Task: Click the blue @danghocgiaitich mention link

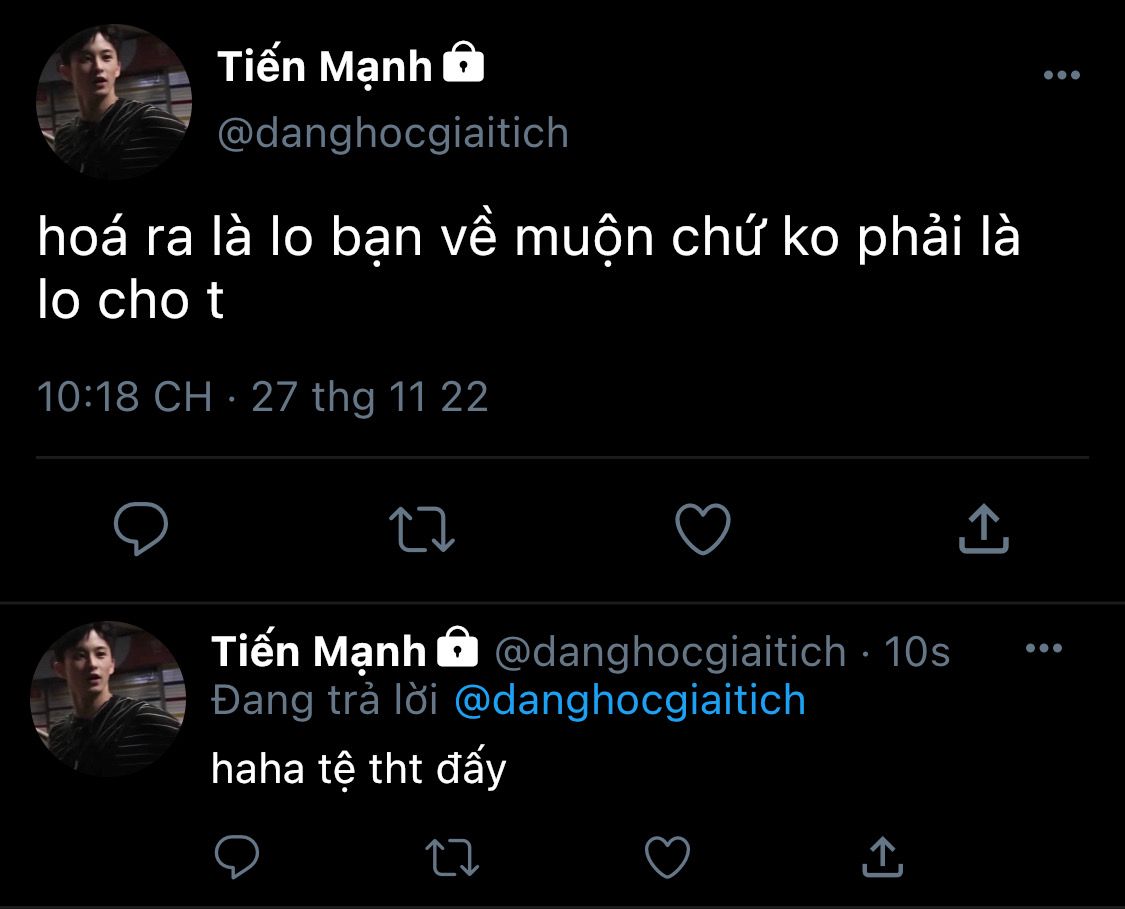Action: [x=629, y=700]
